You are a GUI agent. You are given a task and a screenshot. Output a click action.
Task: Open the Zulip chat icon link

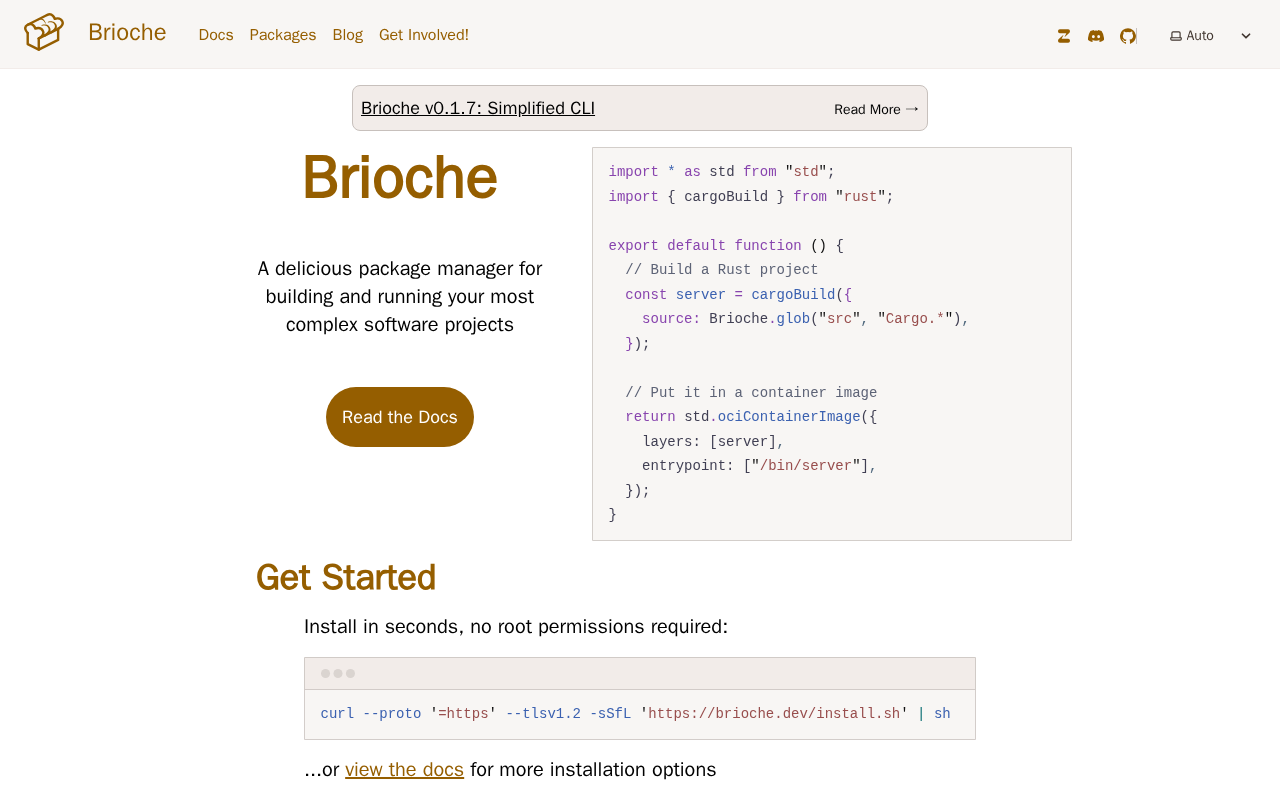[x=1064, y=36]
